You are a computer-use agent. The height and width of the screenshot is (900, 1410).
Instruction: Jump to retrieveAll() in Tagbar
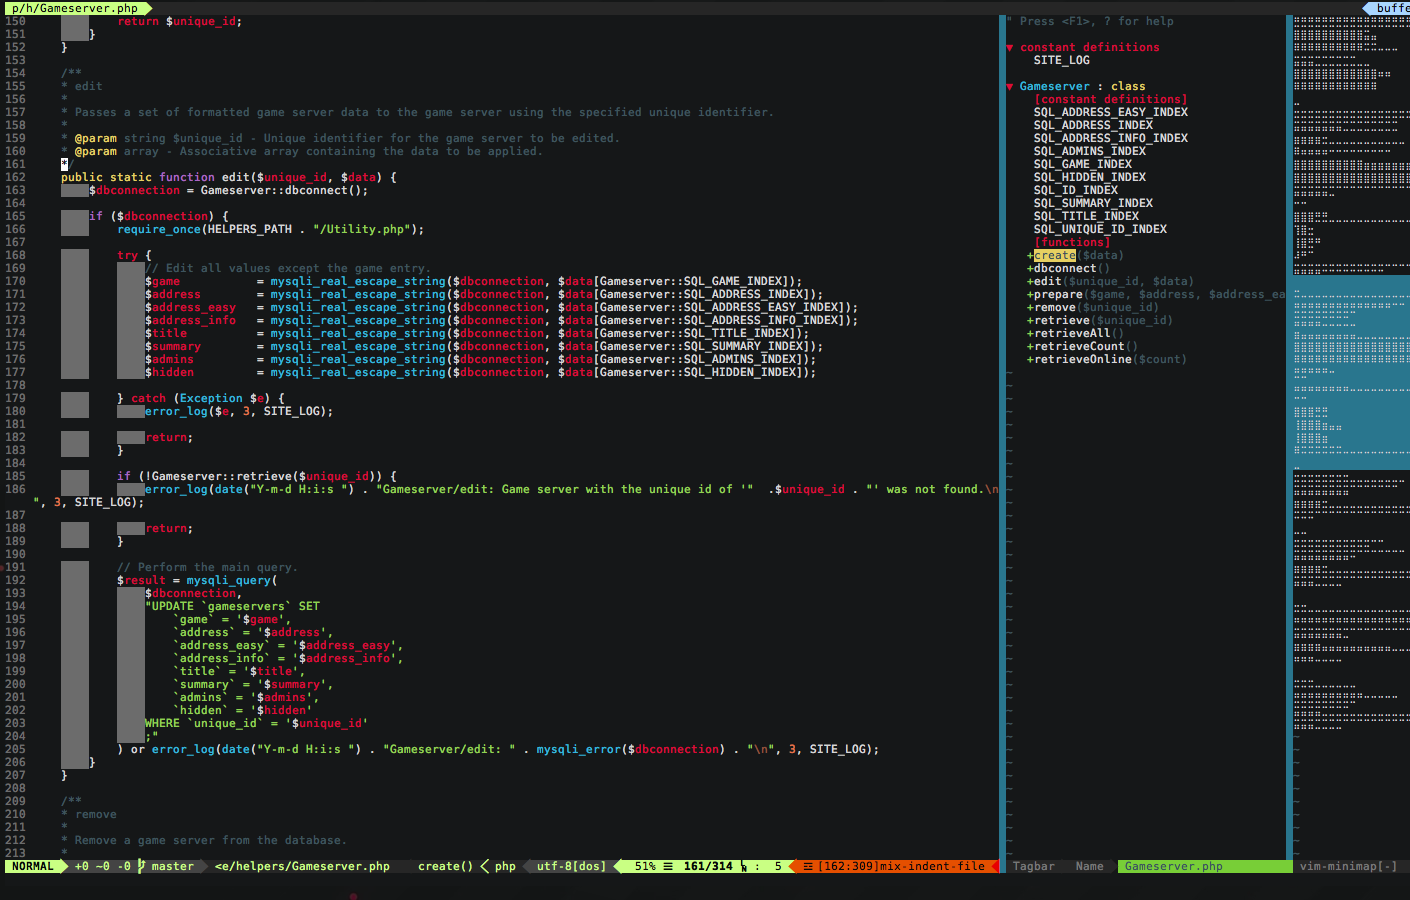[x=1075, y=333]
